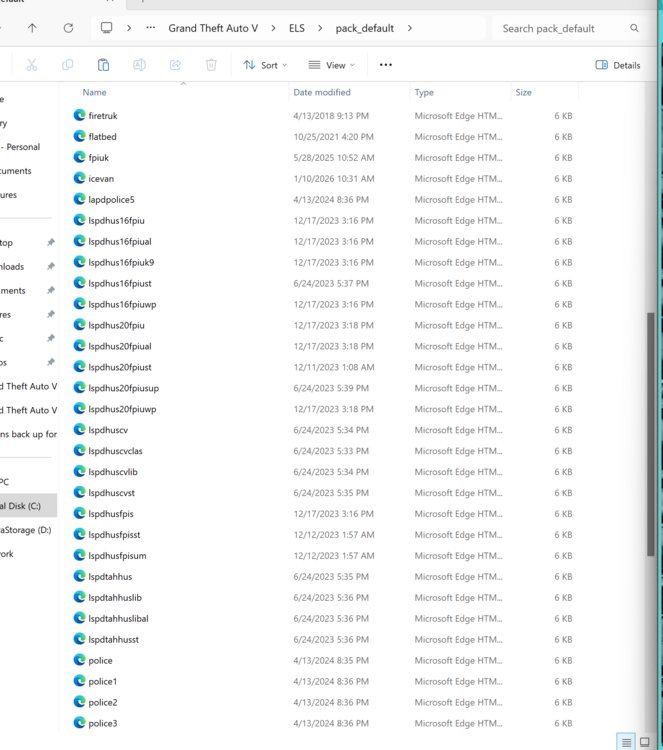This screenshot has width=663, height=750.
Task: Click the Copy icon in toolbar
Action: (67, 65)
